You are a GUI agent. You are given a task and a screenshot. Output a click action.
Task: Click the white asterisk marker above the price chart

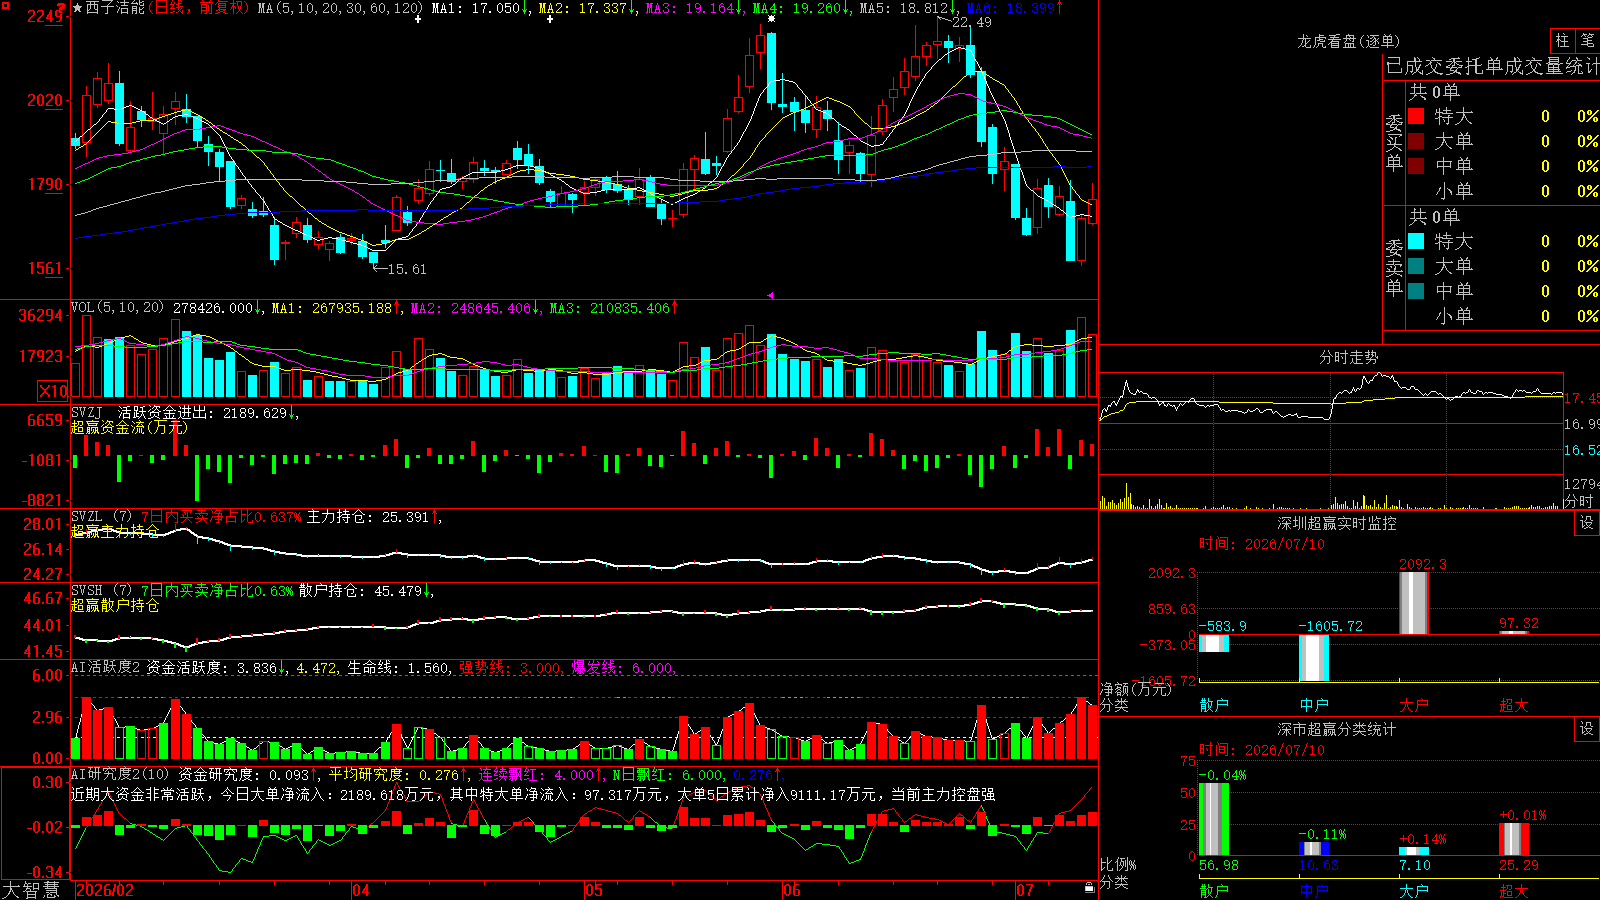coord(771,19)
